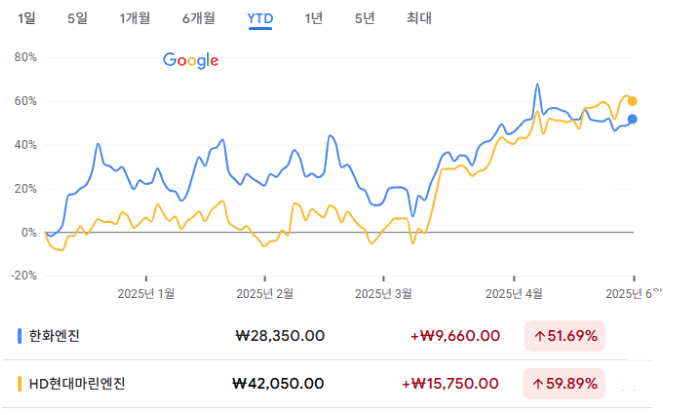This screenshot has width=678, height=415.
Task: Open the HD현대마린엔진 stock row
Action: 327,384
